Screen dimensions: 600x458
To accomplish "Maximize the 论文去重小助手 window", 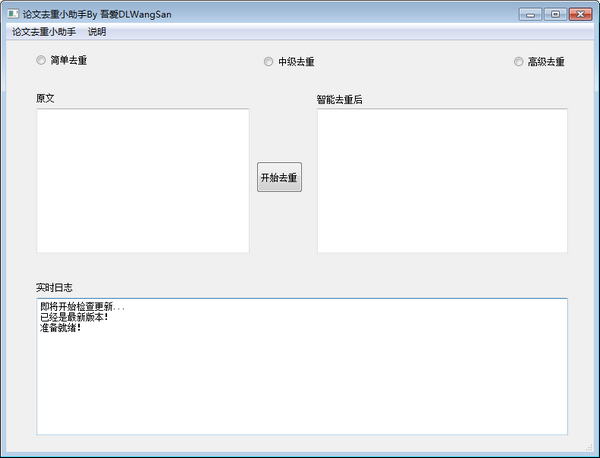I will [555, 14].
